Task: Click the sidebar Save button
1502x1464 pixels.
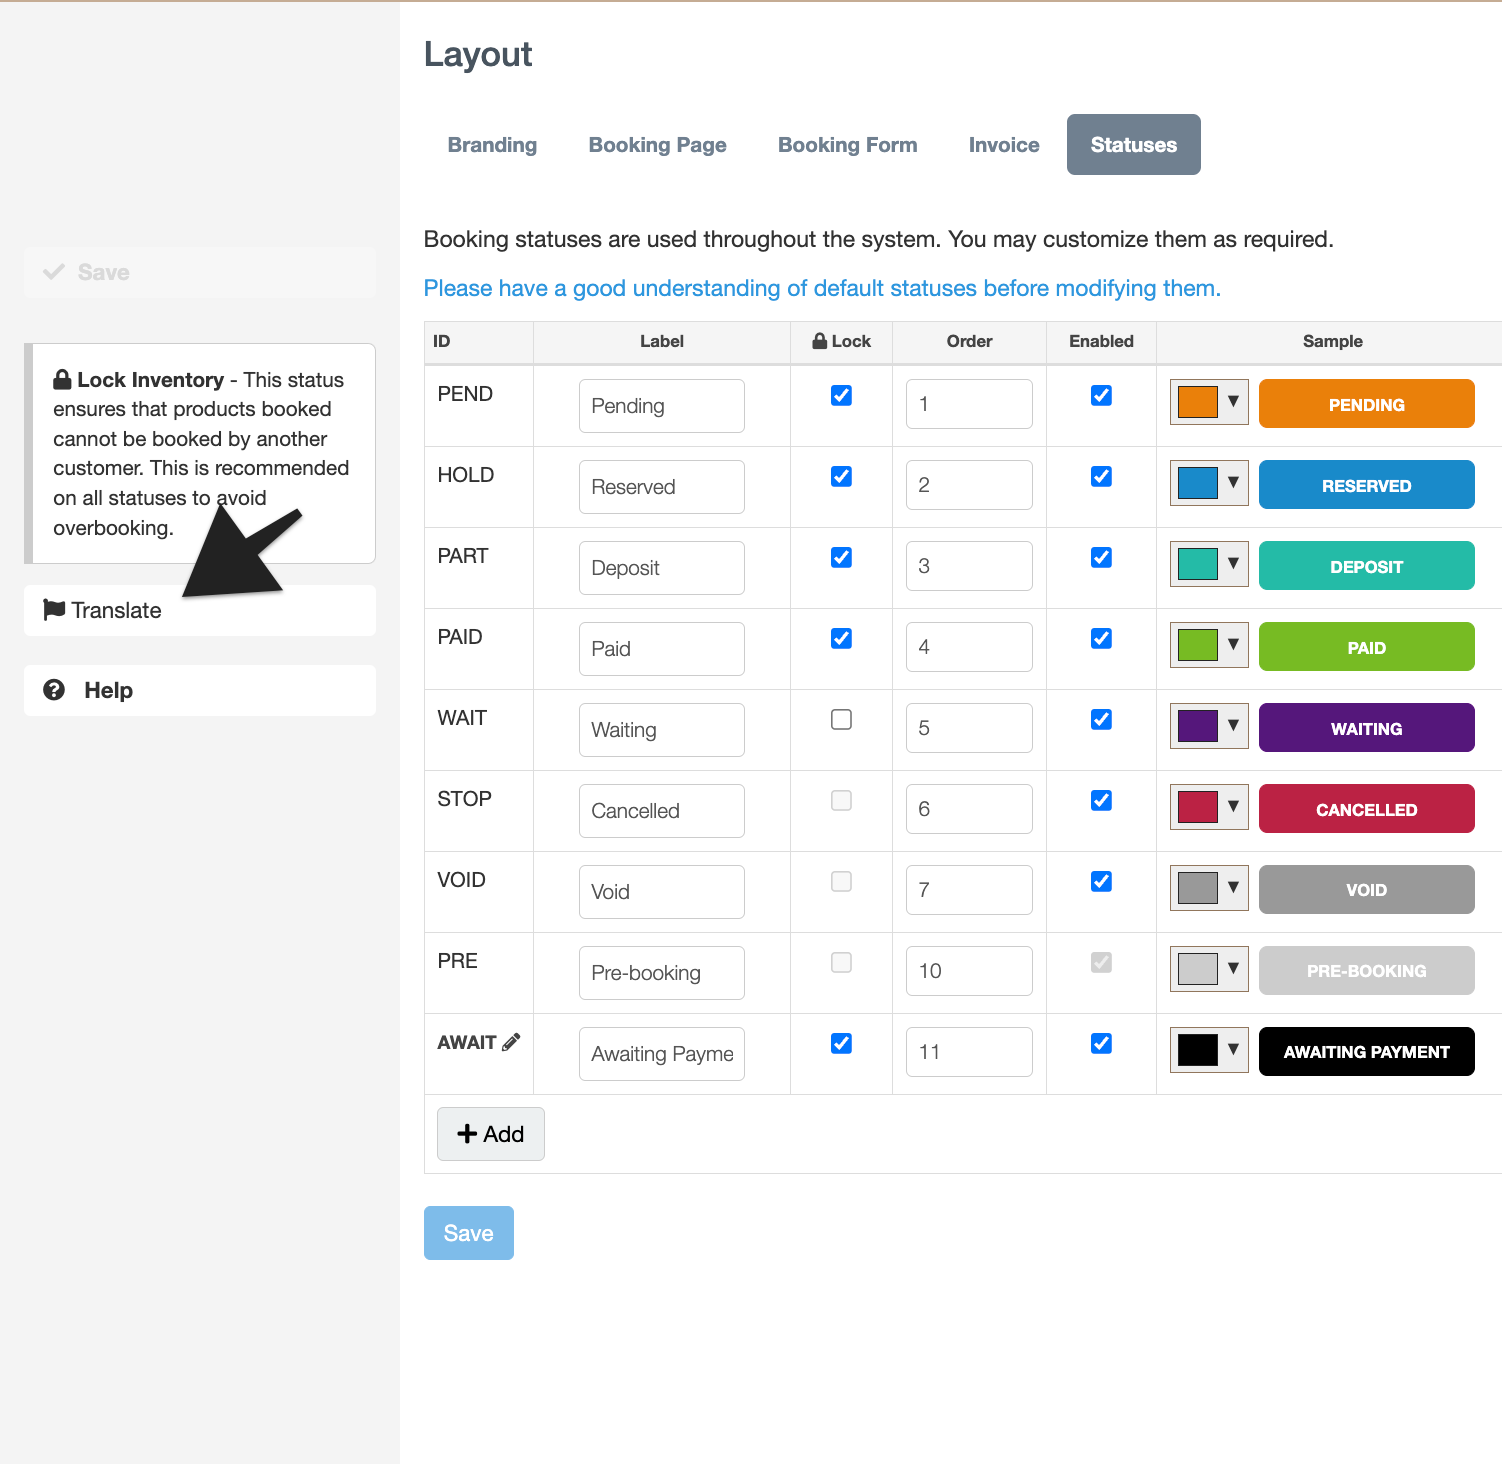Action: coord(200,272)
